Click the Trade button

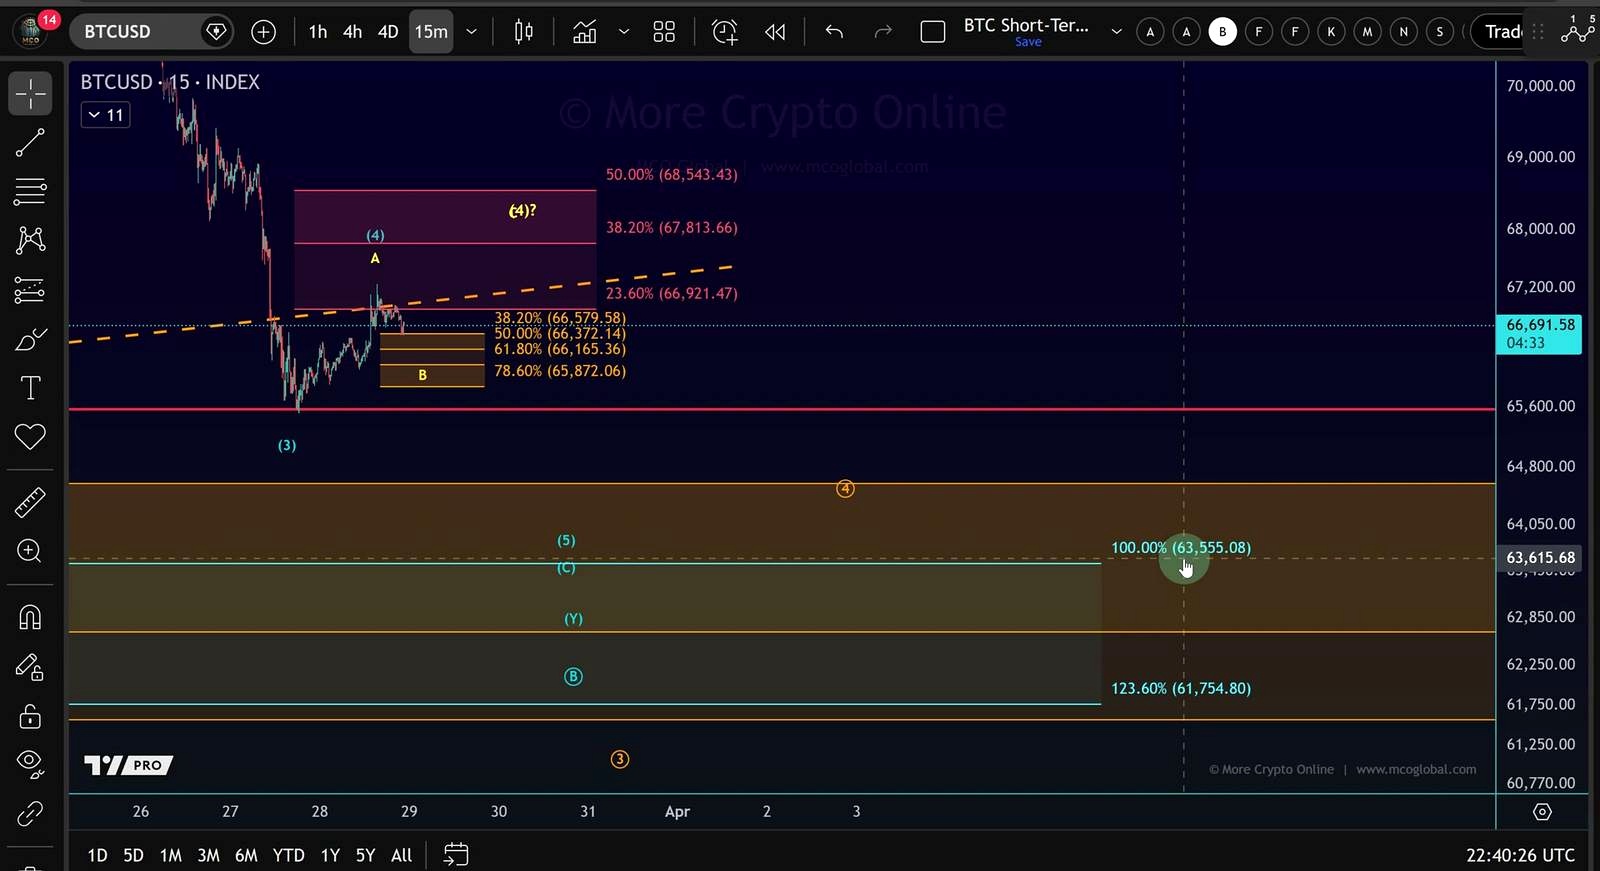tap(1498, 32)
